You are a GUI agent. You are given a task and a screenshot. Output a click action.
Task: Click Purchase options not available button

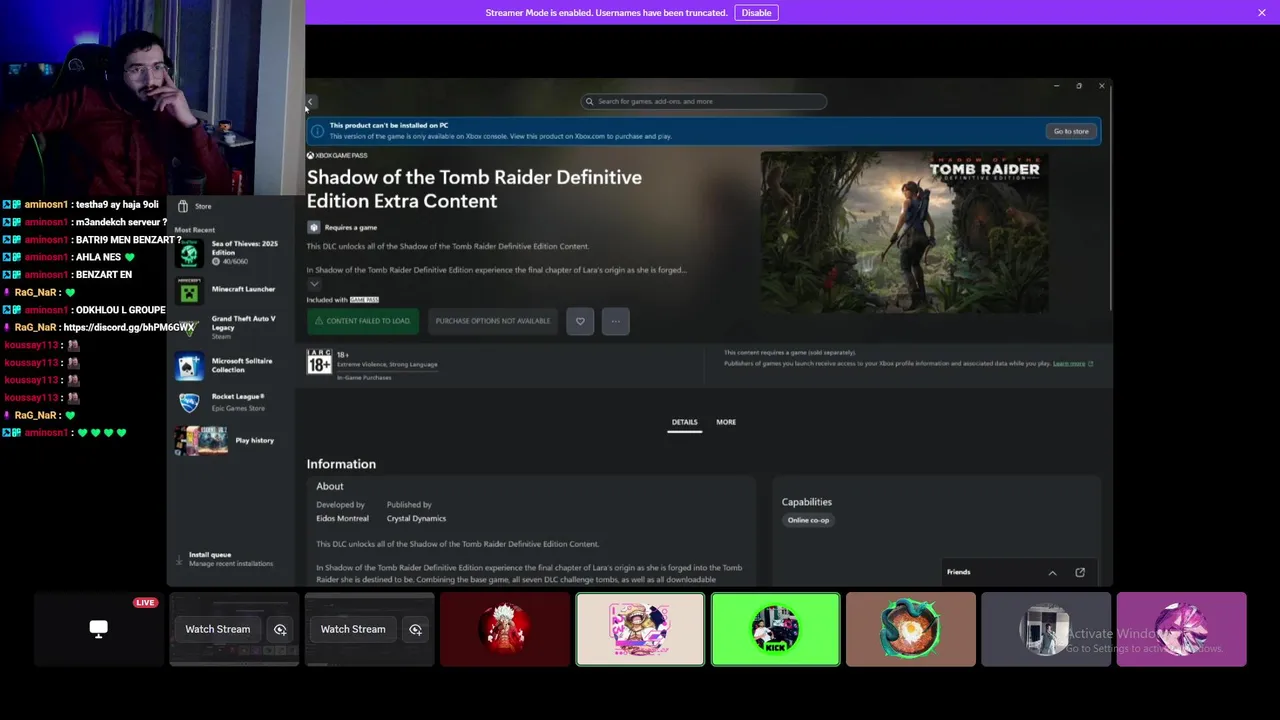pos(492,321)
